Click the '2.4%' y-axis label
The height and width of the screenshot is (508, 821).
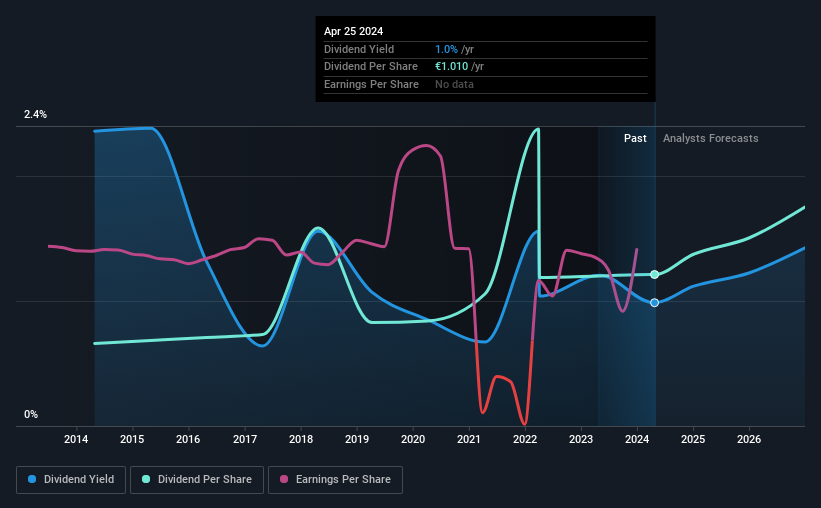pyautogui.click(x=35, y=114)
